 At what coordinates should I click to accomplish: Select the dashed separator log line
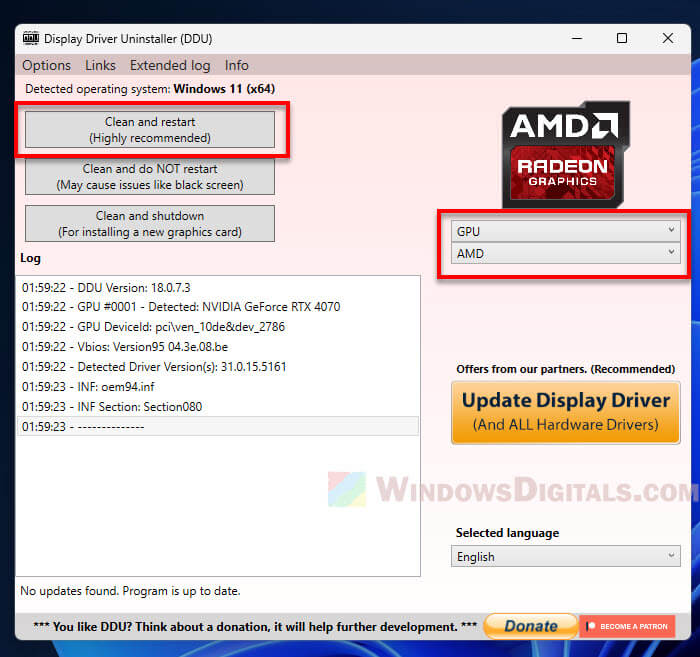[218, 427]
